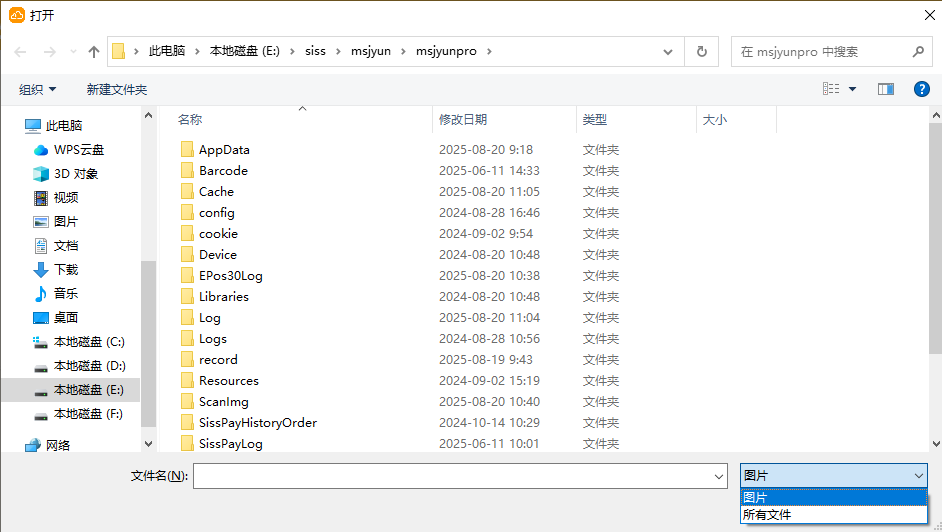This screenshot has width=942, height=532.
Task: Sort by 大小 column header
Action: (x=715, y=119)
